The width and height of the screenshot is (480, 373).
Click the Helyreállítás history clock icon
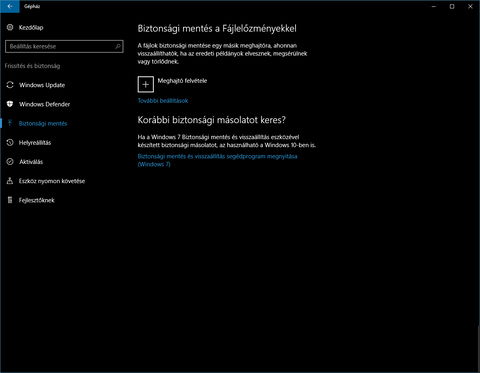point(10,142)
